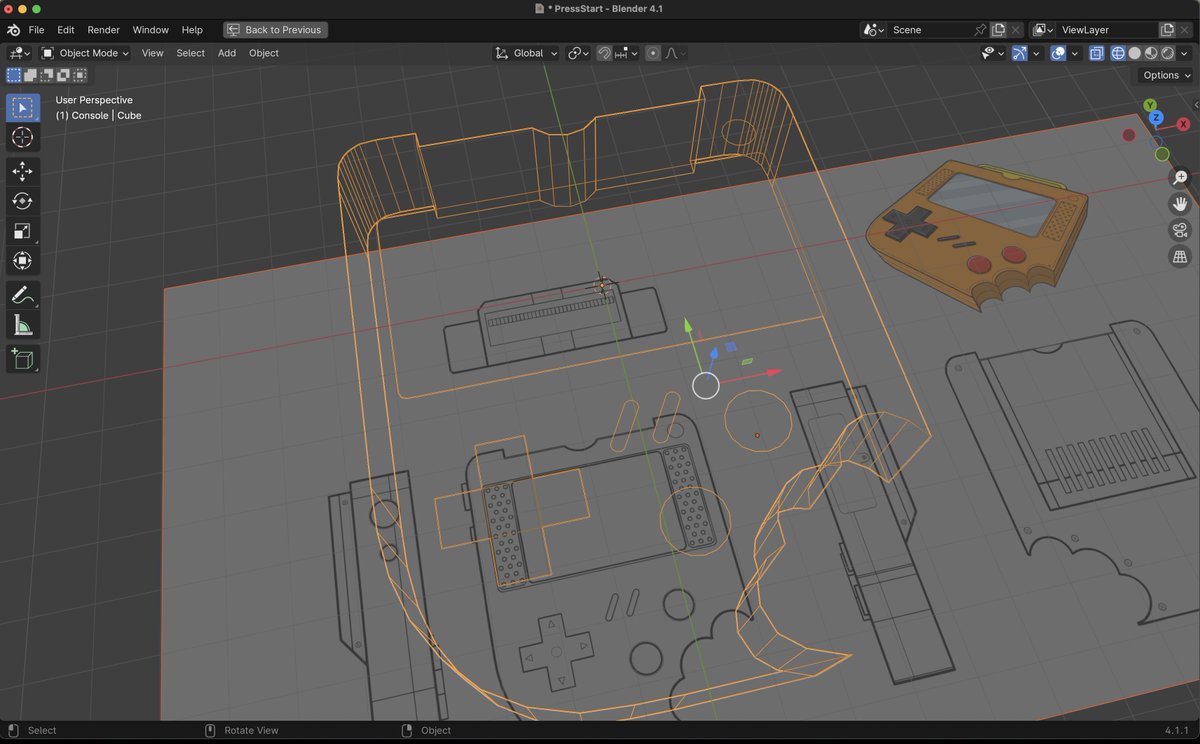Toggle X-ray mode

tap(1097, 53)
